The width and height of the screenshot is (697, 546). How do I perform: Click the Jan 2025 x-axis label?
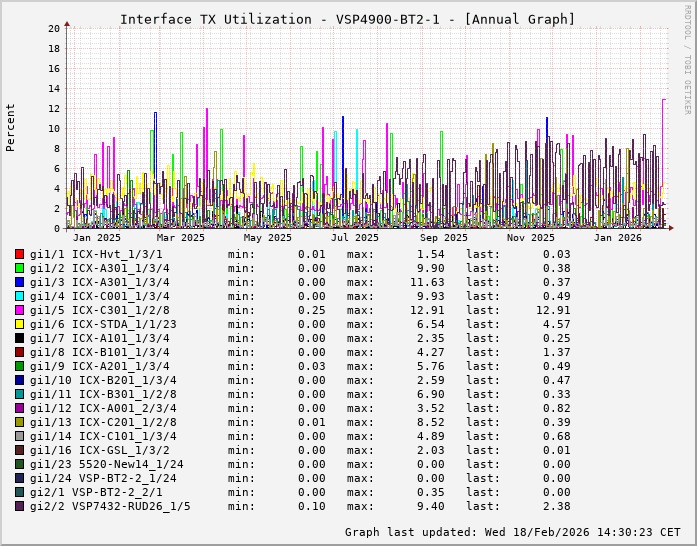tap(97, 238)
